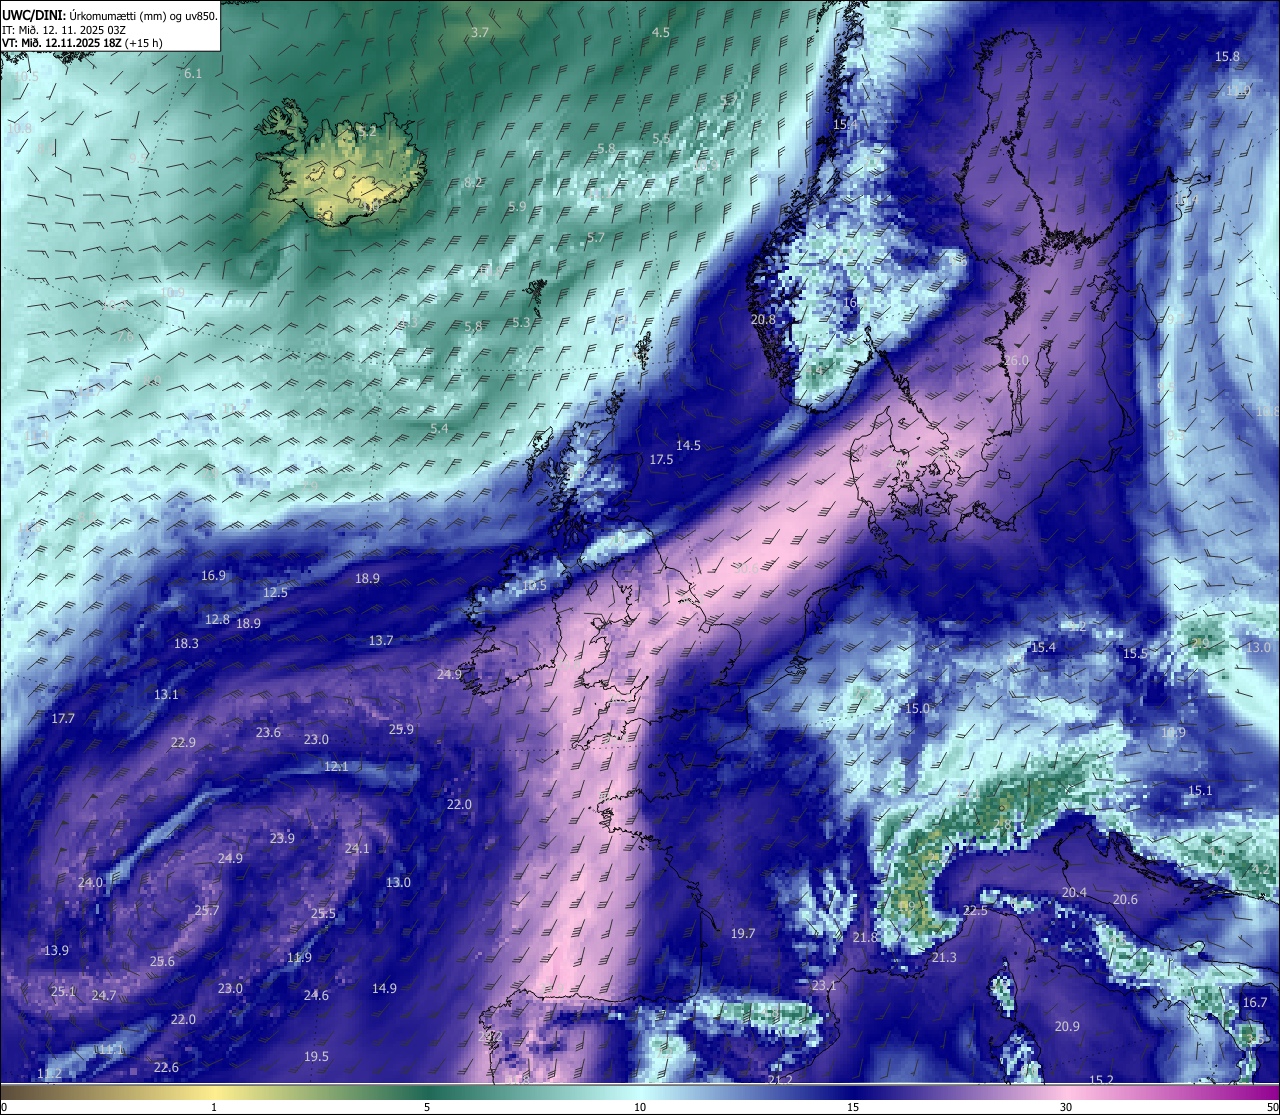The image size is (1280, 1115).
Task: Click the value 15.8 in the upper right corner
Action: (1227, 56)
